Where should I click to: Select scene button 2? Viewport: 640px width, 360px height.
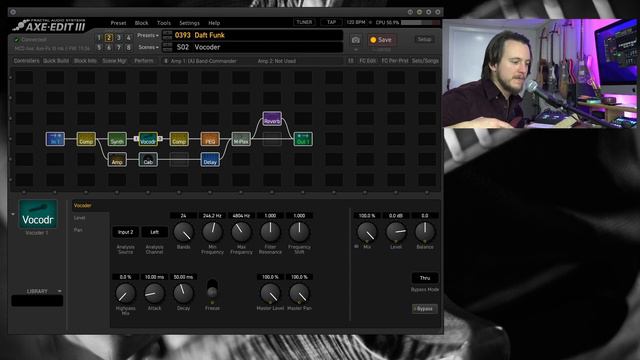click(x=109, y=38)
